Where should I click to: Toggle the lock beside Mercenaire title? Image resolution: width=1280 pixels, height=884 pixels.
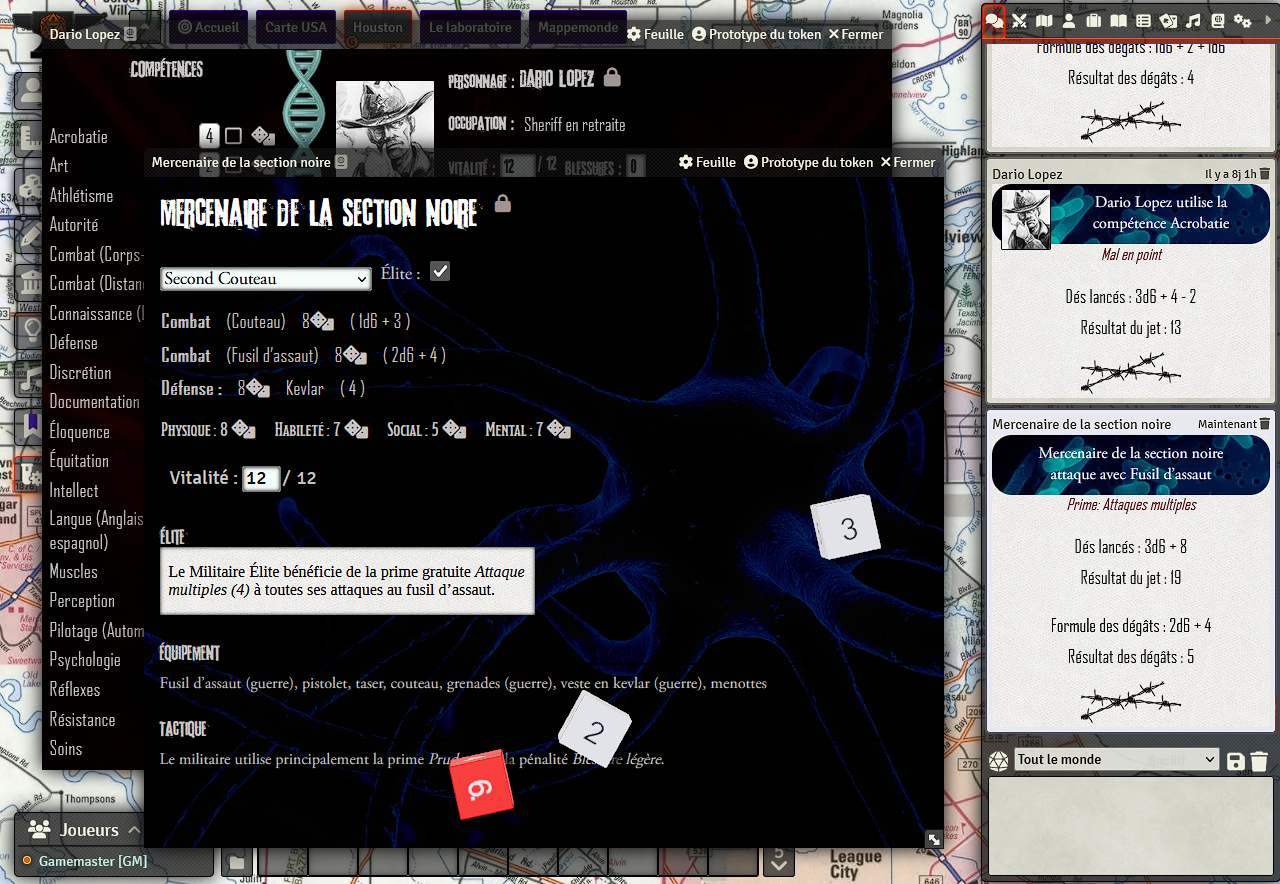coord(503,204)
